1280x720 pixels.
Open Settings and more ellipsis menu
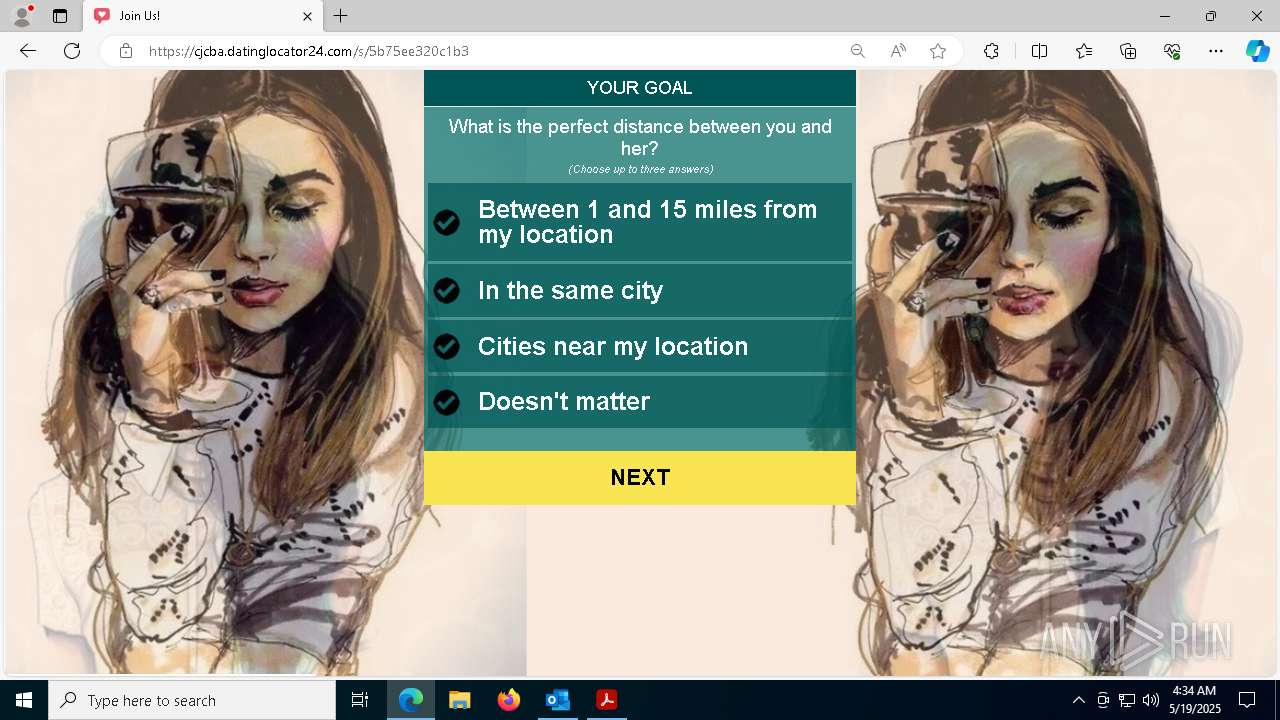1216,51
